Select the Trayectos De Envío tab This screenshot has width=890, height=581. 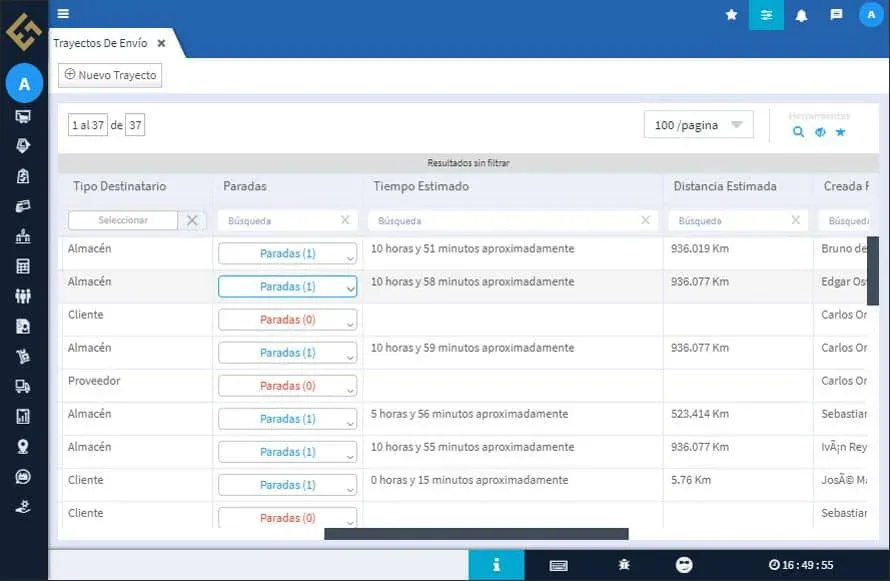click(x=100, y=43)
